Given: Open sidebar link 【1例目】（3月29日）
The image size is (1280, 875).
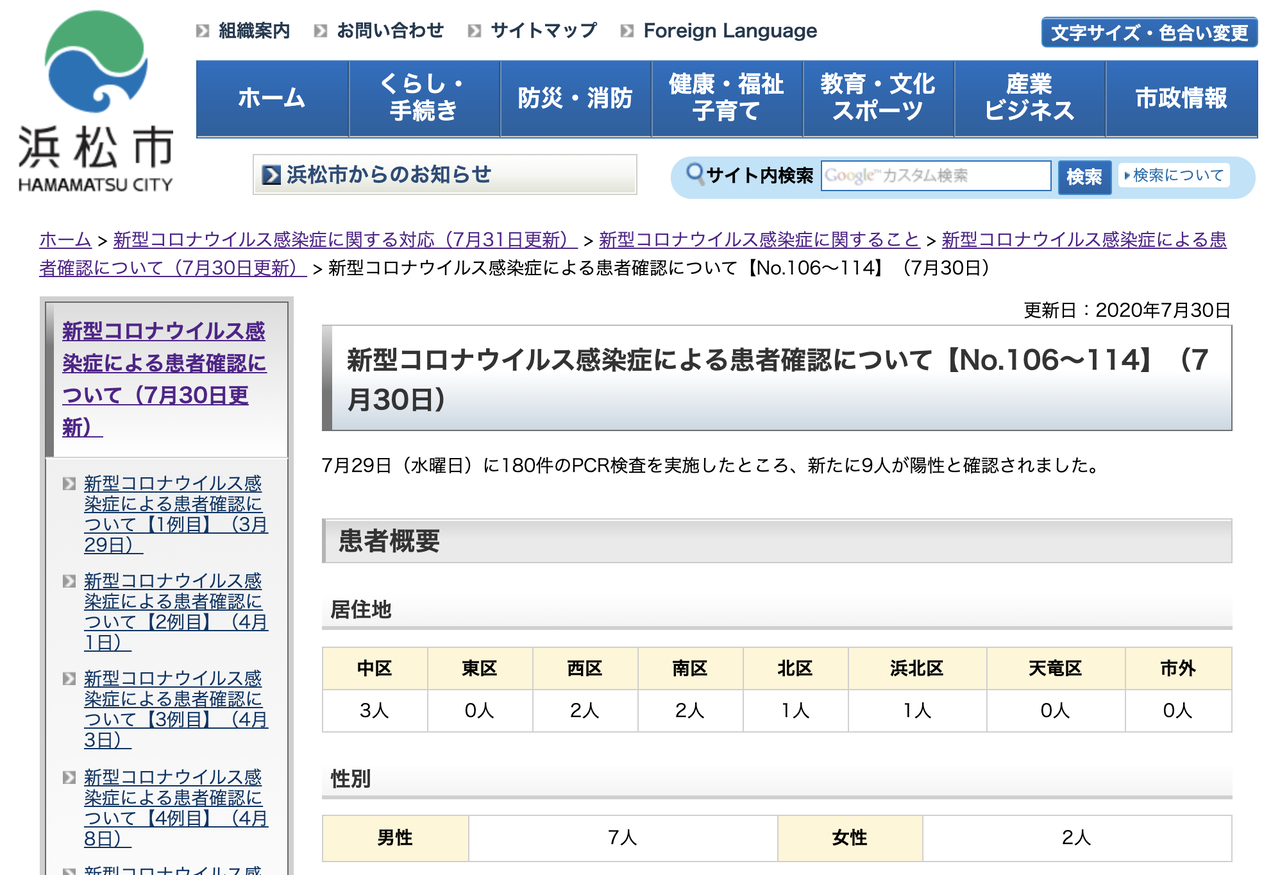Looking at the screenshot, I should tap(175, 514).
